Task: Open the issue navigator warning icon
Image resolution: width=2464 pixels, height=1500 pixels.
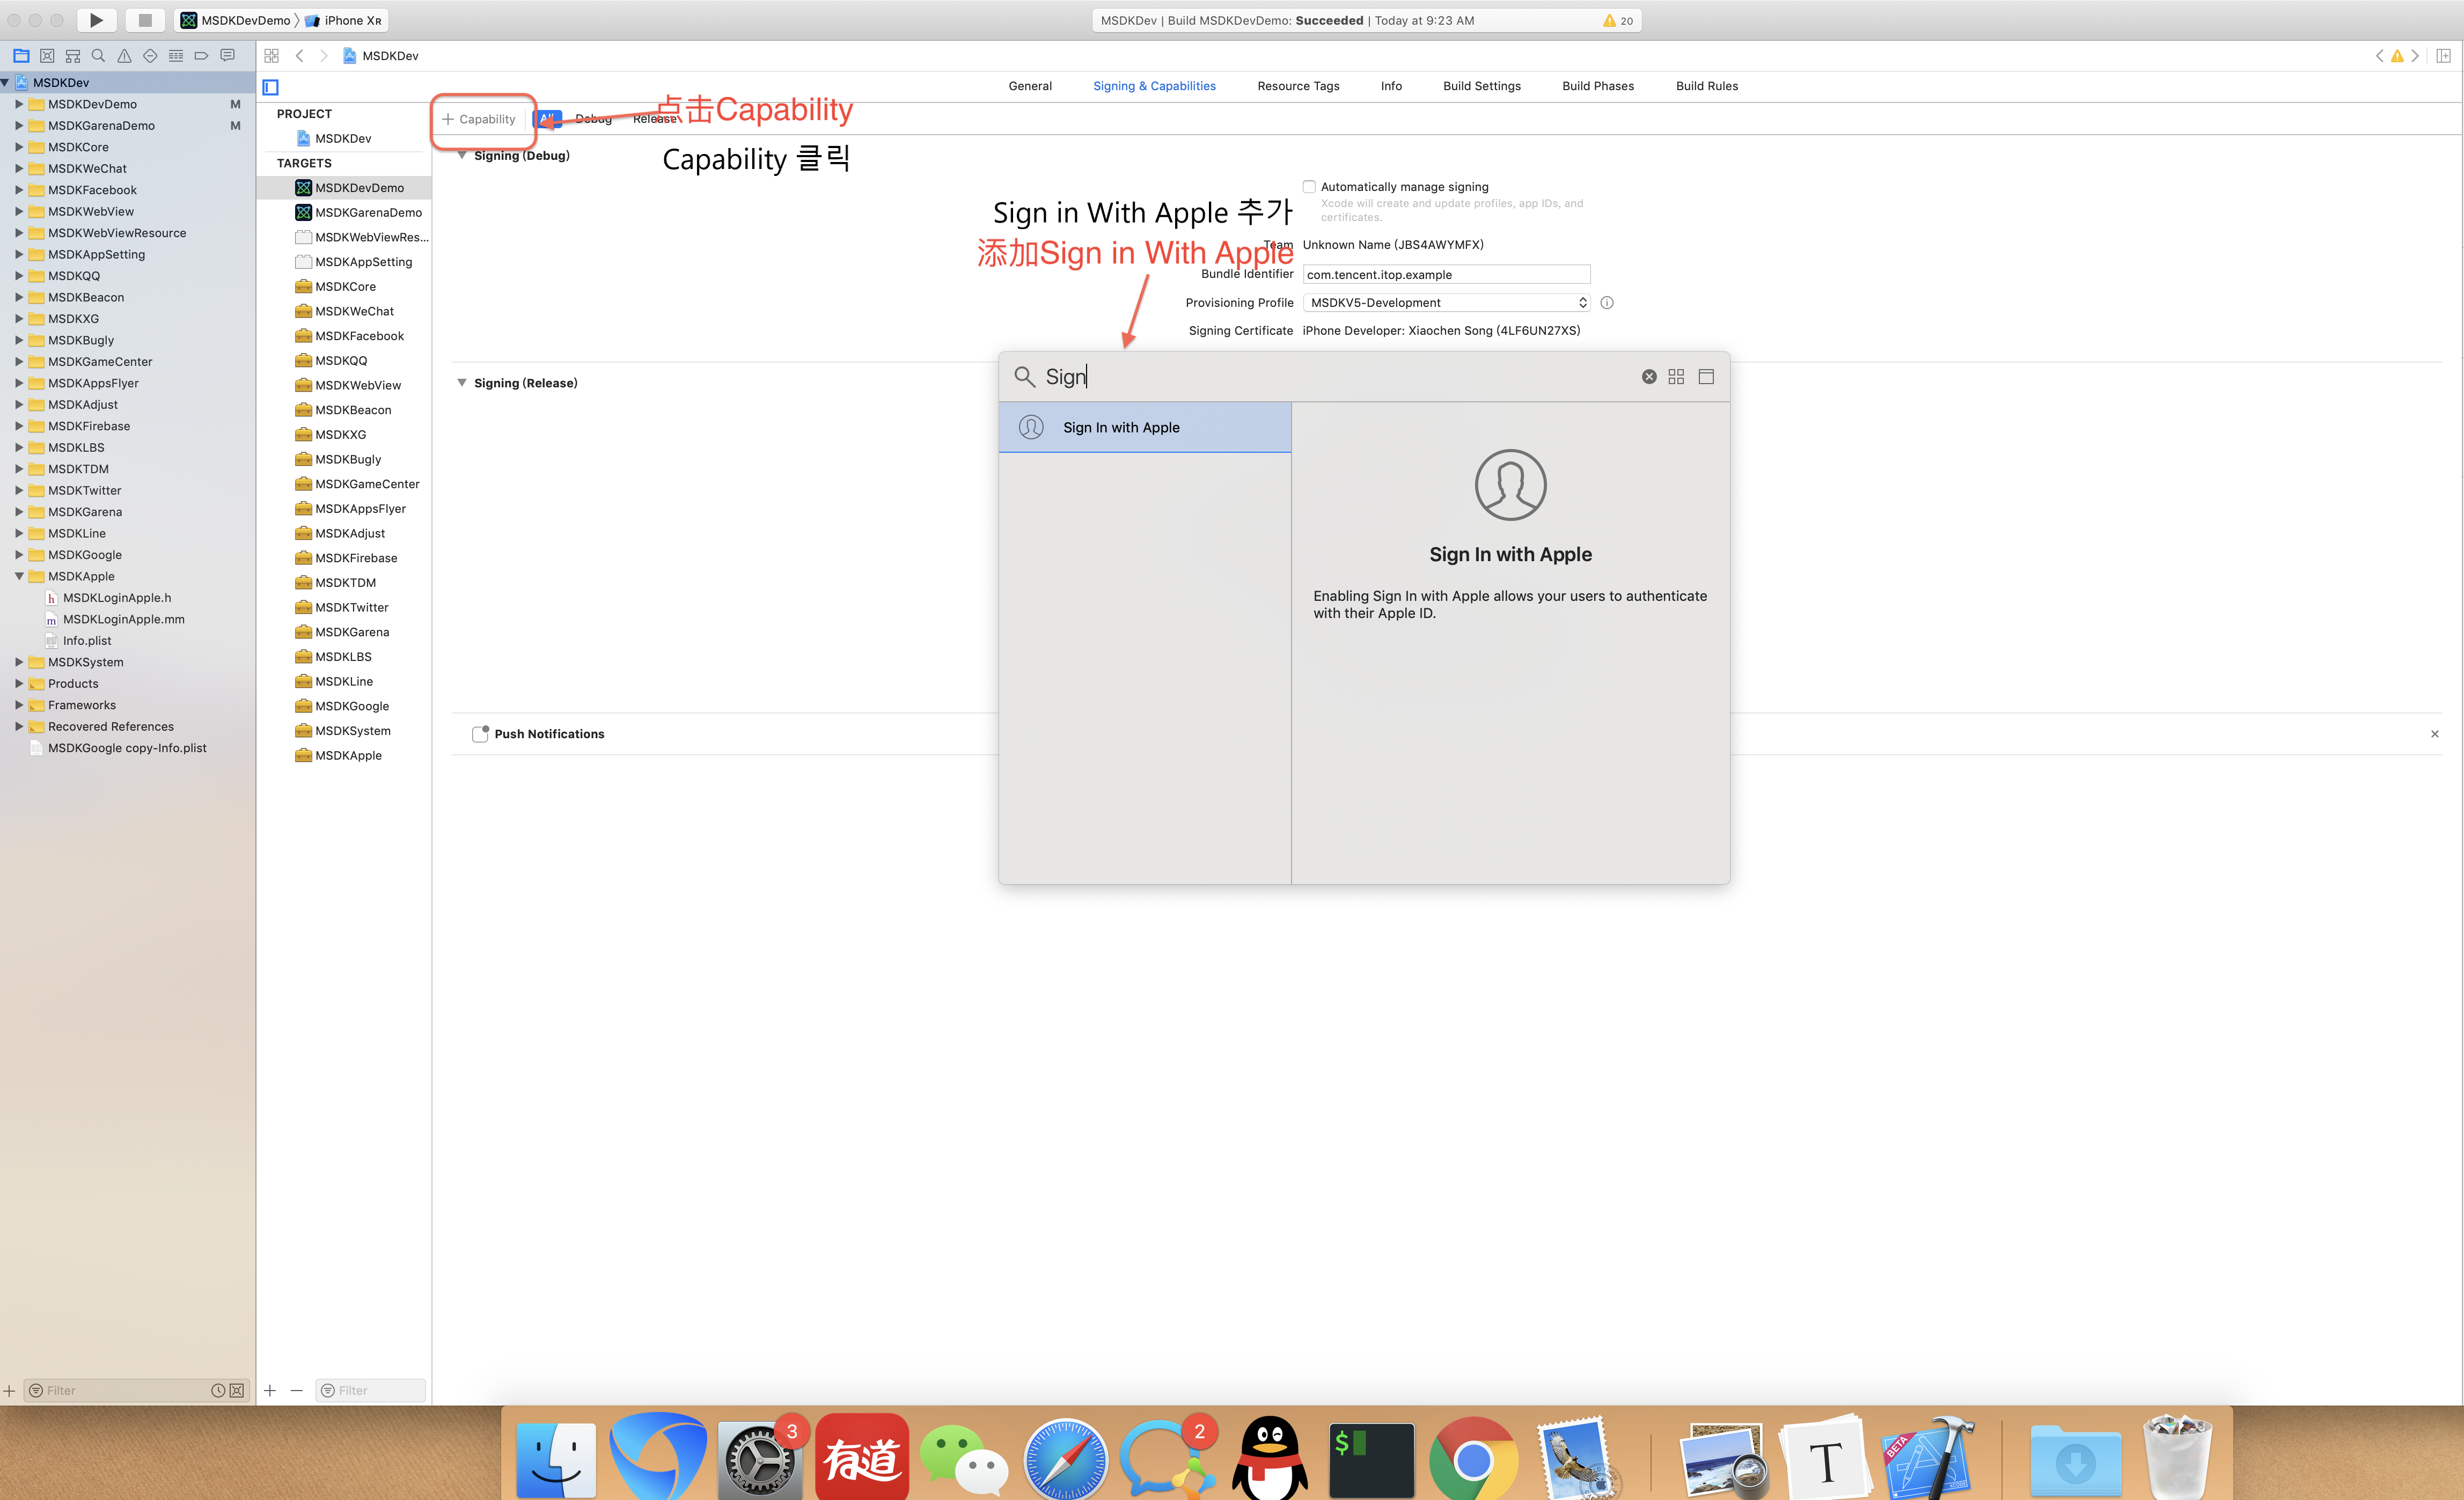Action: [124, 56]
